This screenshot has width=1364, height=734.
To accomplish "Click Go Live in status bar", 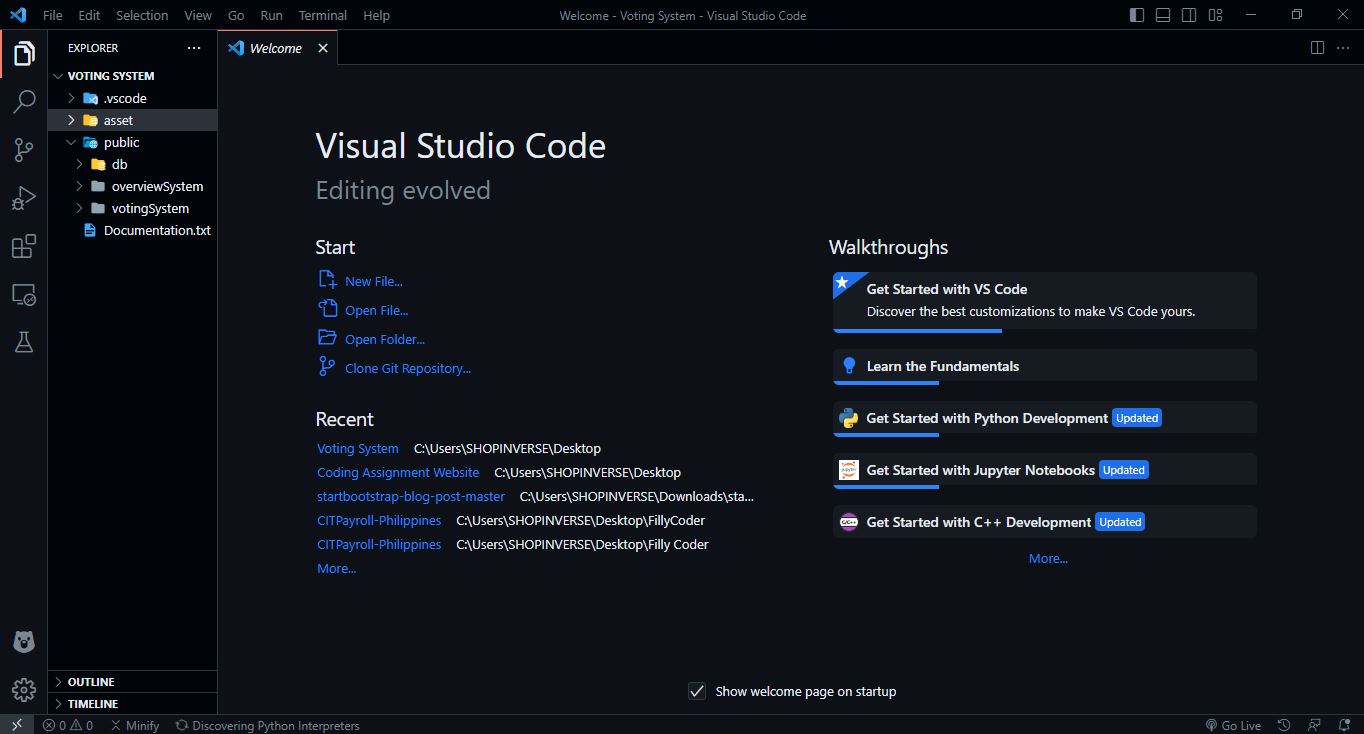I will tap(1233, 725).
